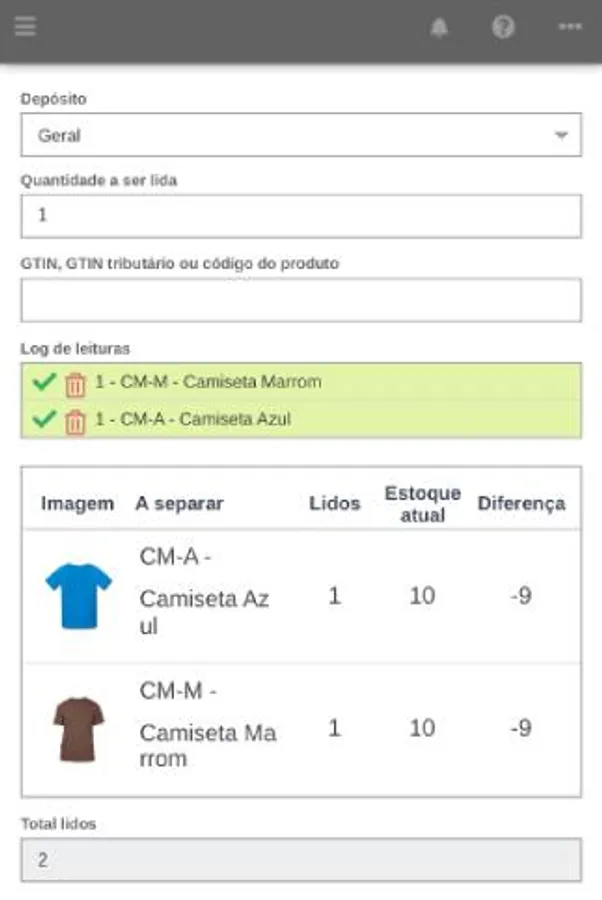Open the help question mark icon

[503, 27]
